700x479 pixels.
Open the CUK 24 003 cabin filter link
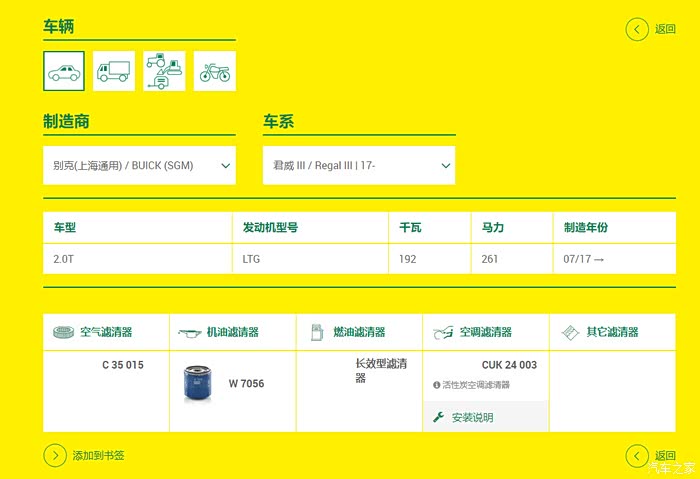[x=509, y=365]
